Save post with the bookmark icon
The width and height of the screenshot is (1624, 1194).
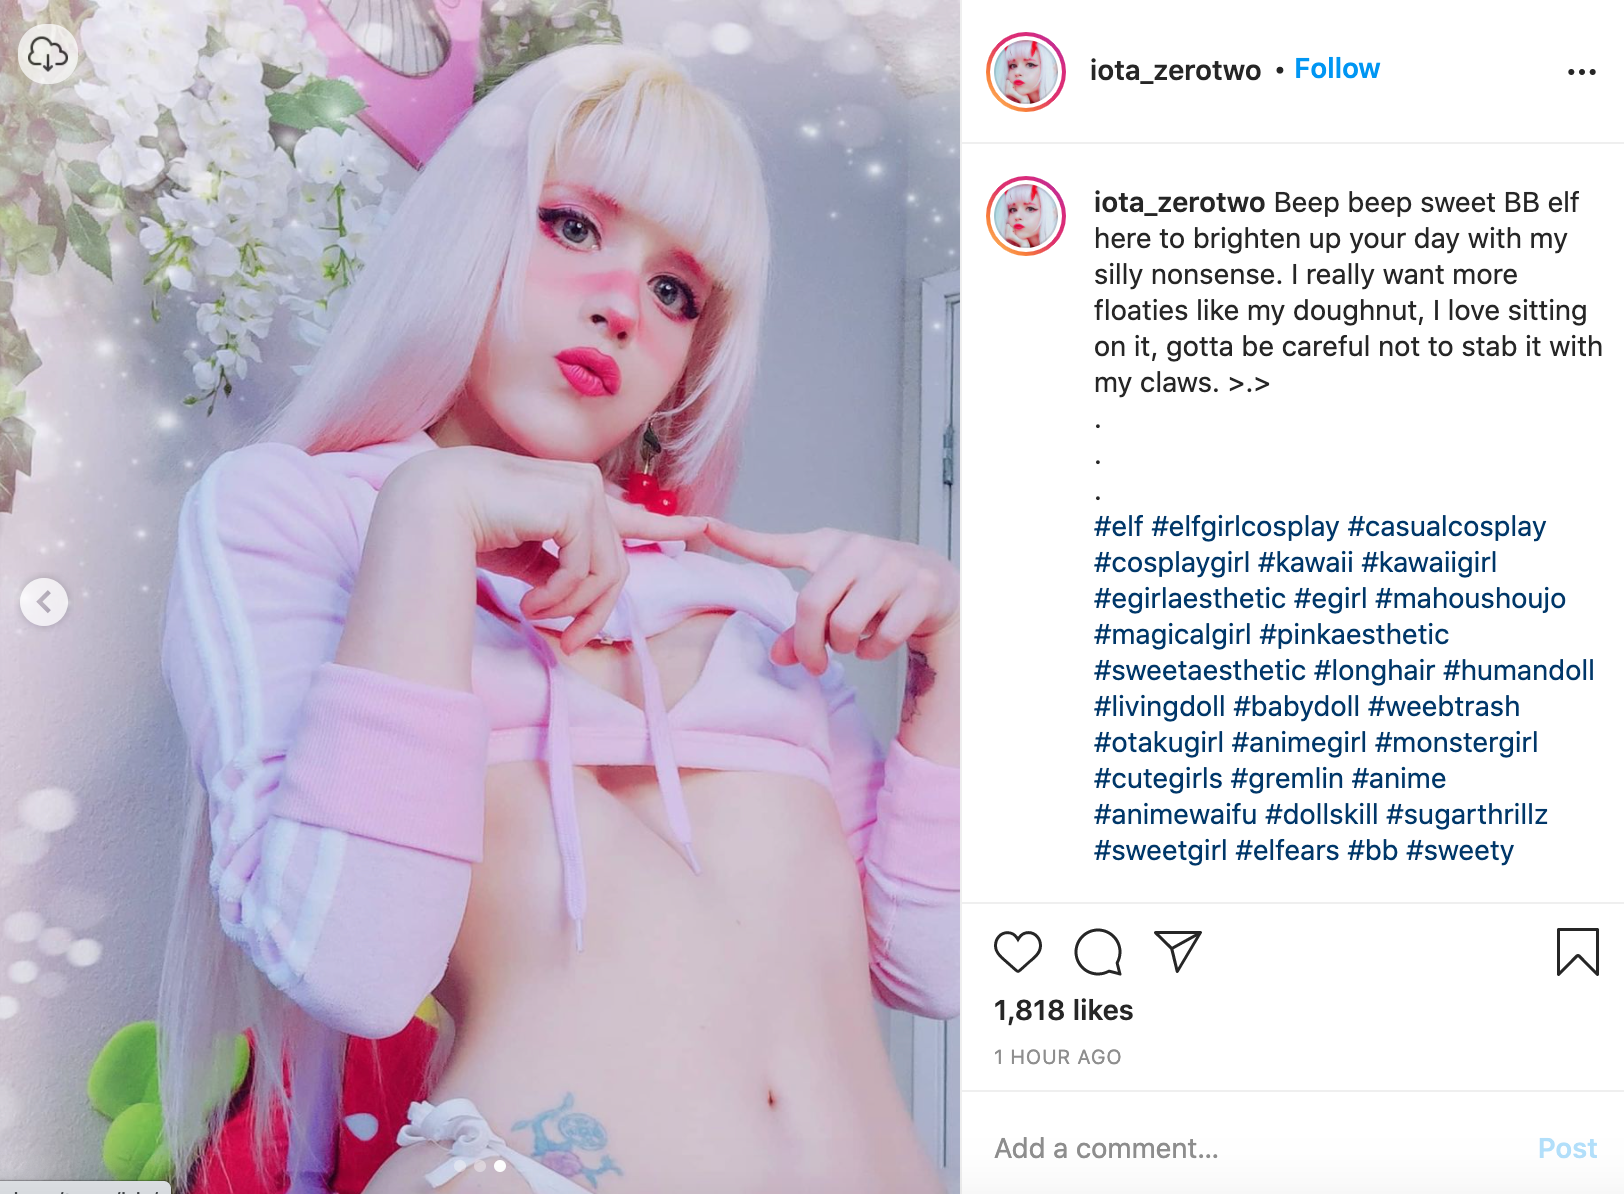[x=1578, y=951]
